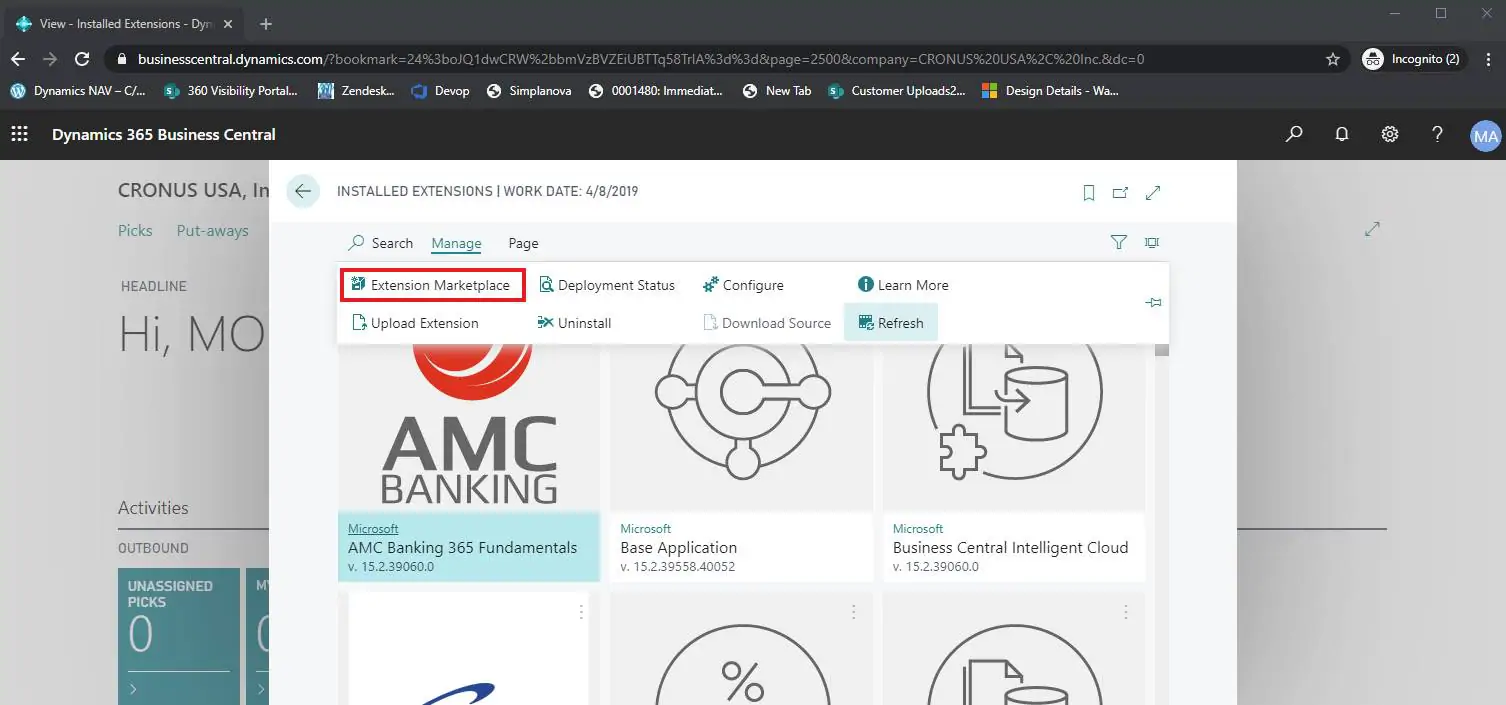The height and width of the screenshot is (705, 1506).
Task: Open the Put-aways link
Action: pos(212,230)
